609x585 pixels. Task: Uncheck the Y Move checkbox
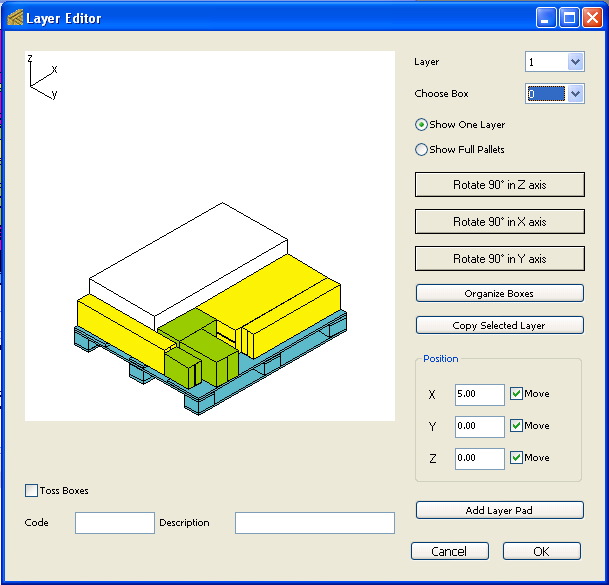[516, 425]
